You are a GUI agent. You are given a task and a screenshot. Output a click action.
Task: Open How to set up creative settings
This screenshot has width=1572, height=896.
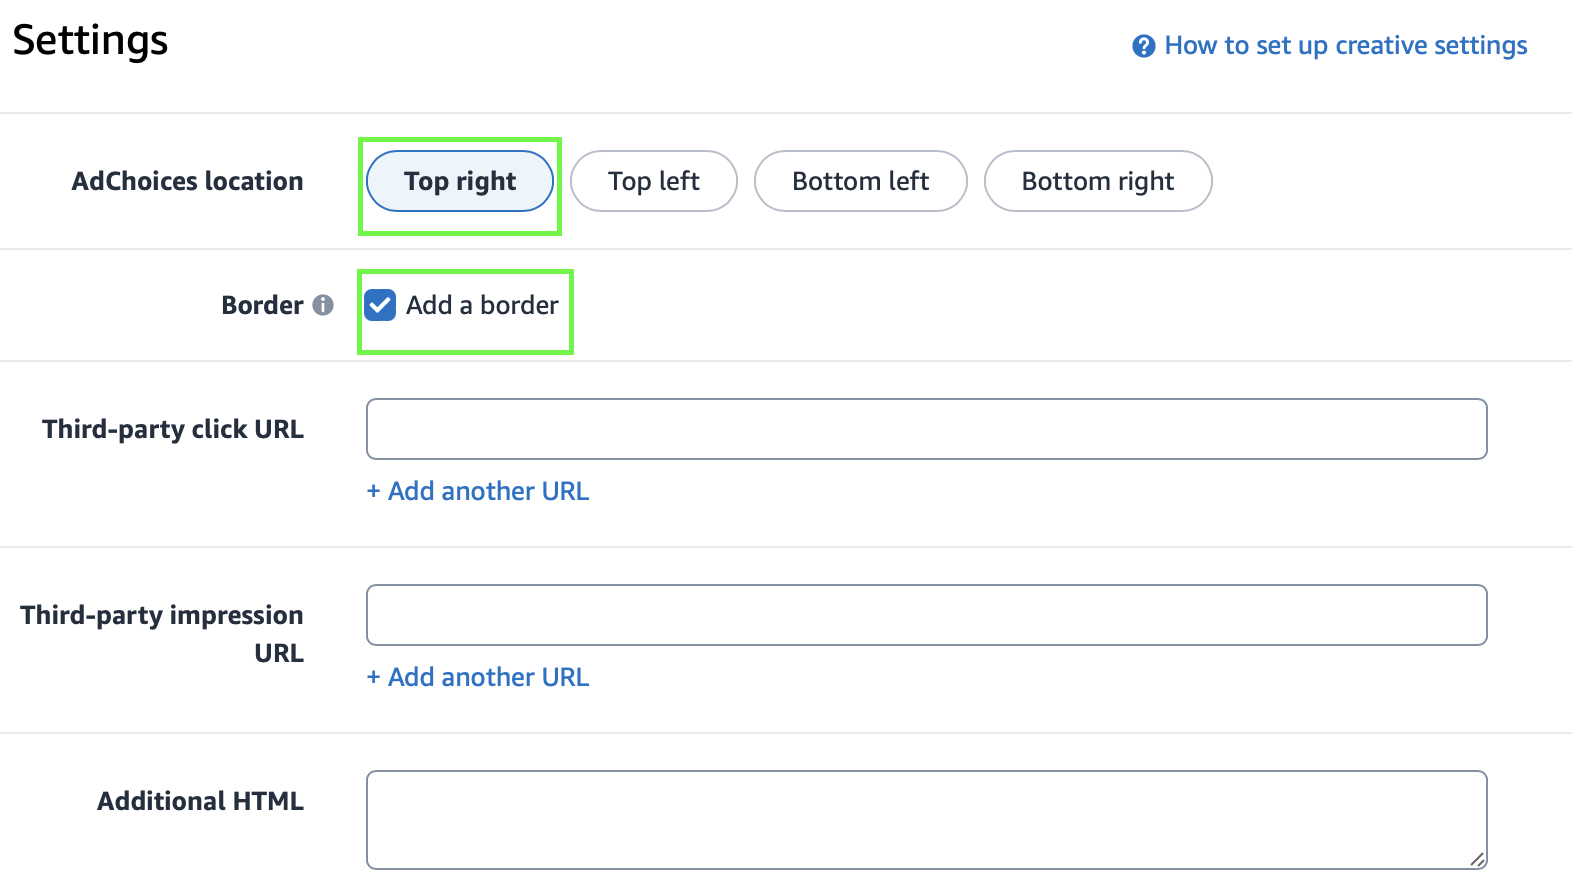click(1346, 46)
